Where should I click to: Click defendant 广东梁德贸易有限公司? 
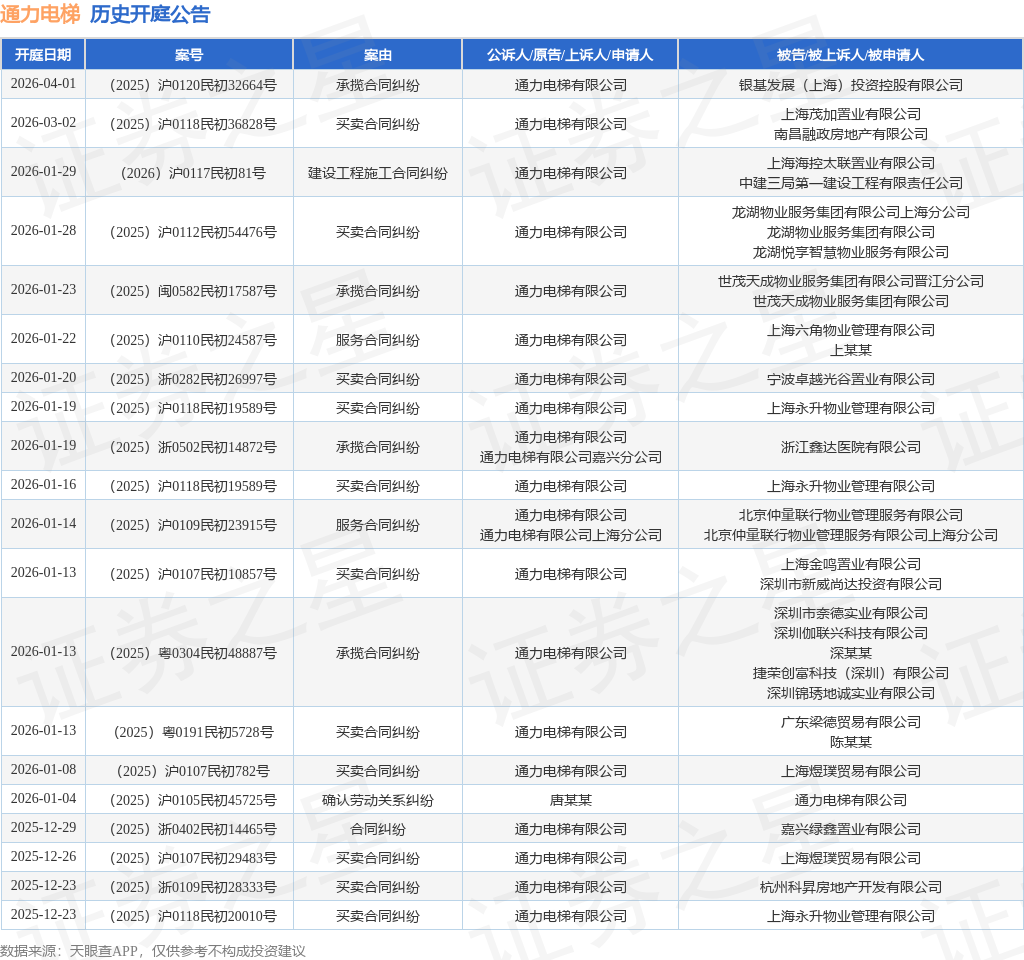pyautogui.click(x=850, y=722)
